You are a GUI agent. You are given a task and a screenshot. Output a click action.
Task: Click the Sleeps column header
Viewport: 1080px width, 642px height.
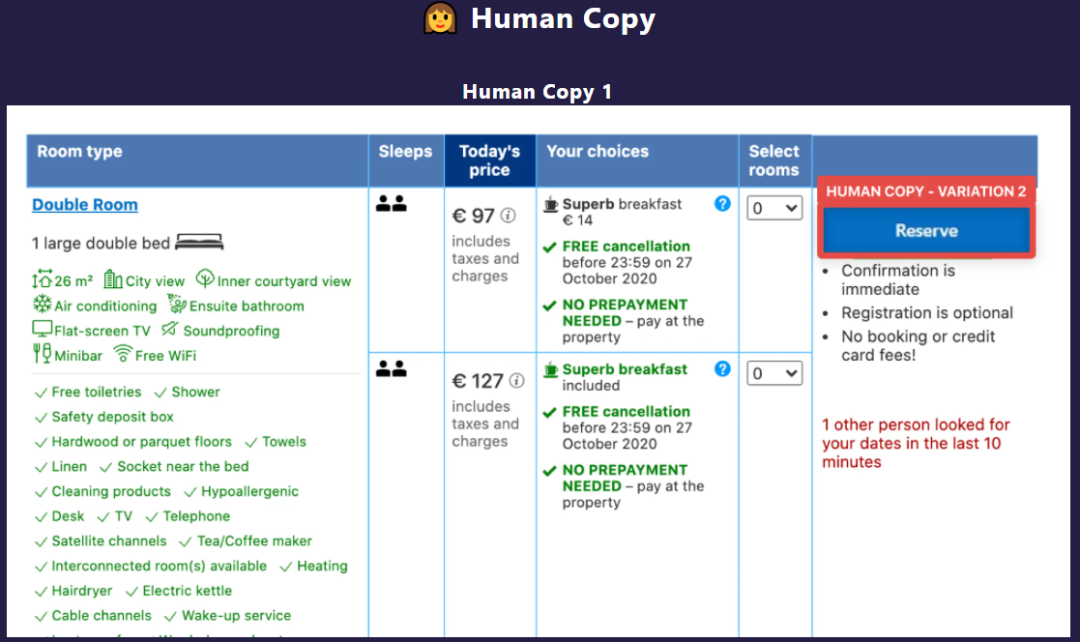[406, 160]
